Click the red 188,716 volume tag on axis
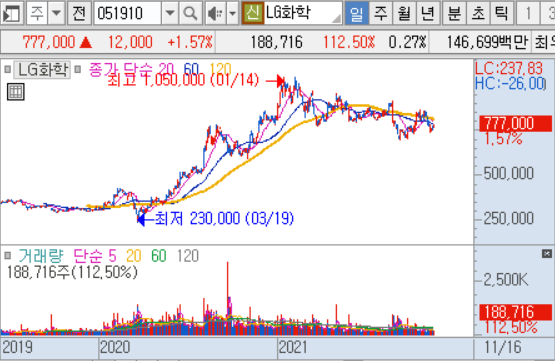The image size is (555, 361). tap(515, 312)
